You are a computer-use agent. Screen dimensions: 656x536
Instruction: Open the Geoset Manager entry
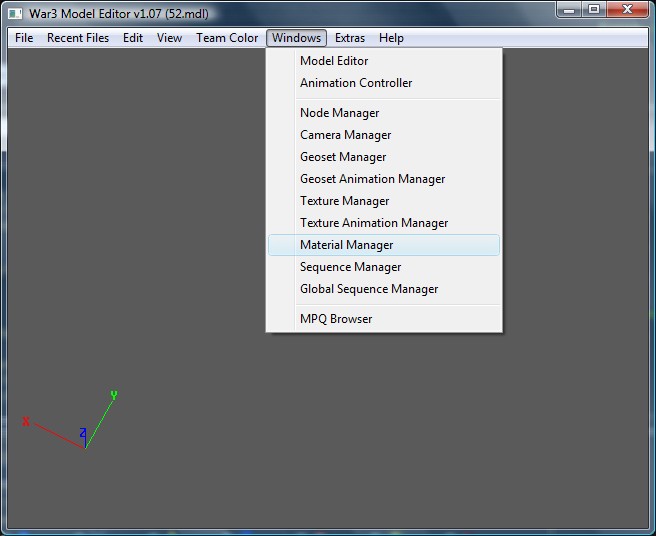click(x=384, y=157)
